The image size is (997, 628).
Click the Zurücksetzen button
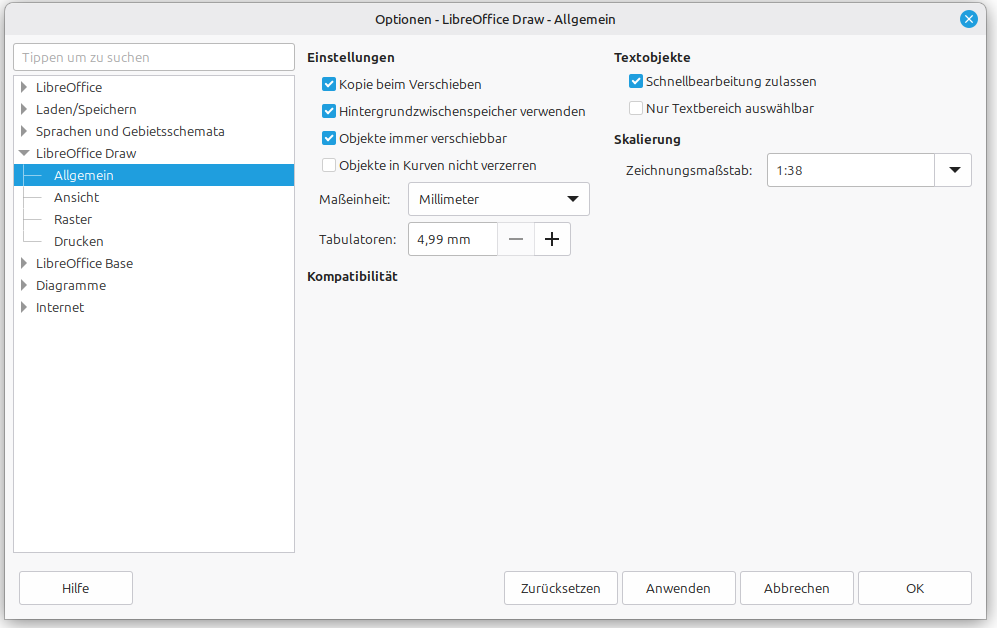560,588
